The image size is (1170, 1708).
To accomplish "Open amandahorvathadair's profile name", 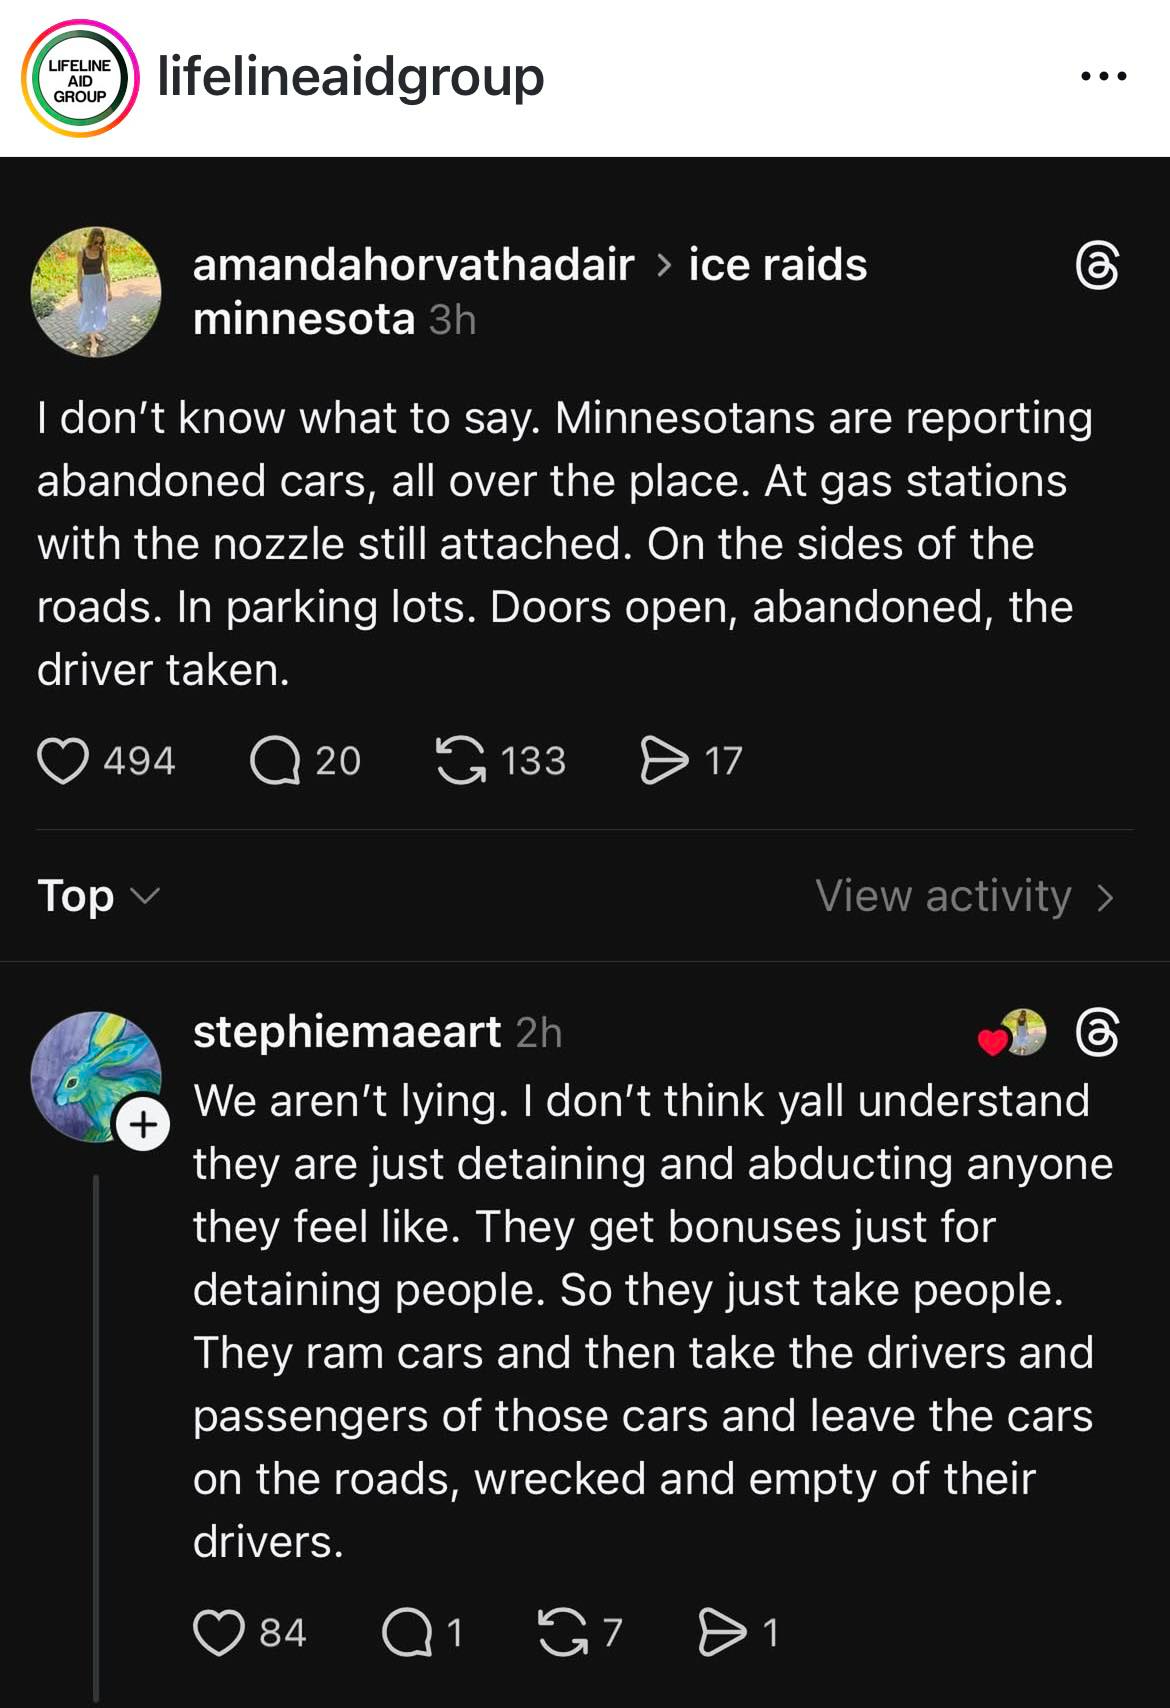I will [413, 266].
